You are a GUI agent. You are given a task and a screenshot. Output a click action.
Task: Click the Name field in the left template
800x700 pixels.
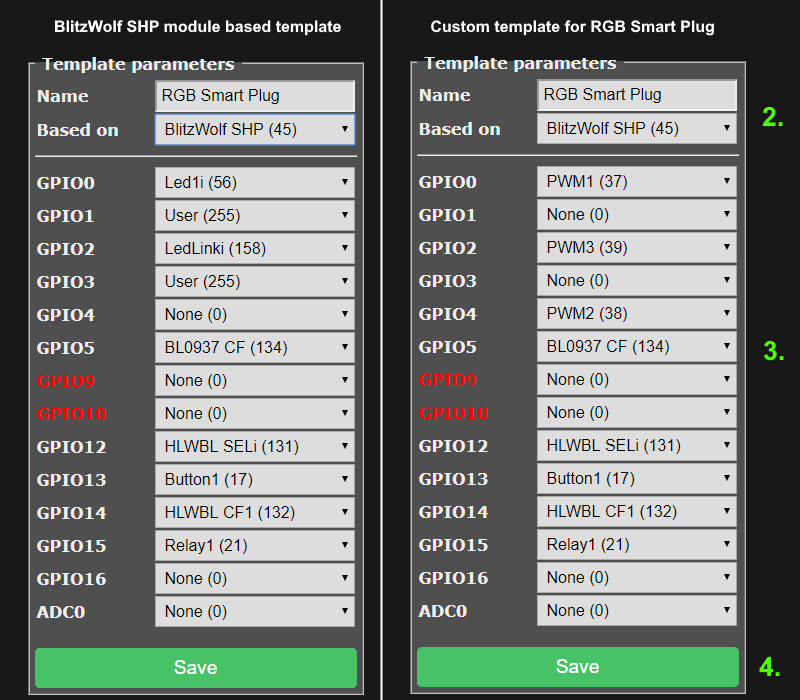tap(255, 95)
